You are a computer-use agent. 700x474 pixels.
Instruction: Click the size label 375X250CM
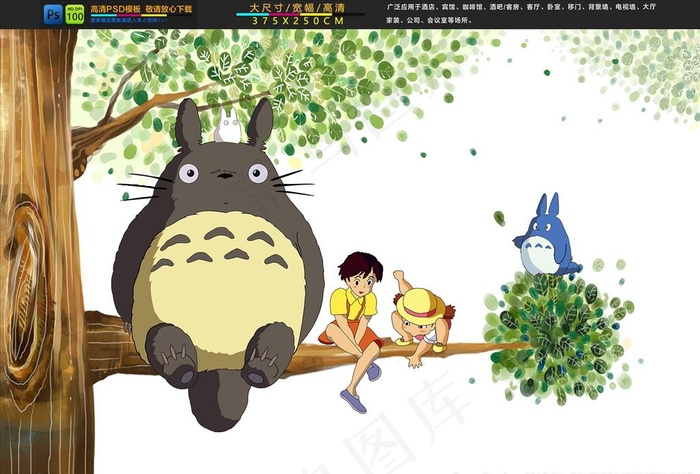pos(298,21)
